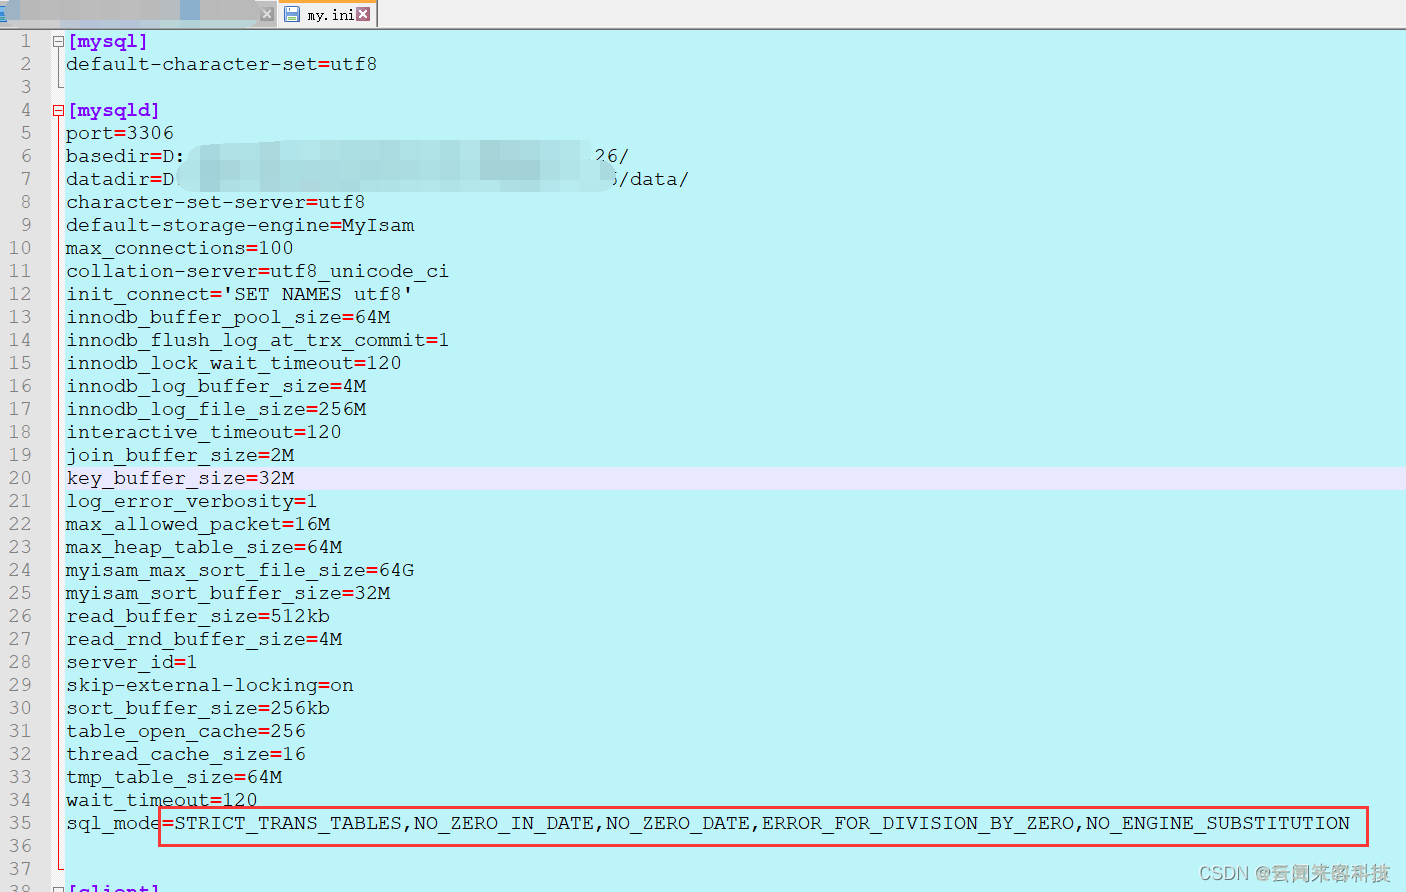Close the my.ini tab
1406x892 pixels.
363,14
